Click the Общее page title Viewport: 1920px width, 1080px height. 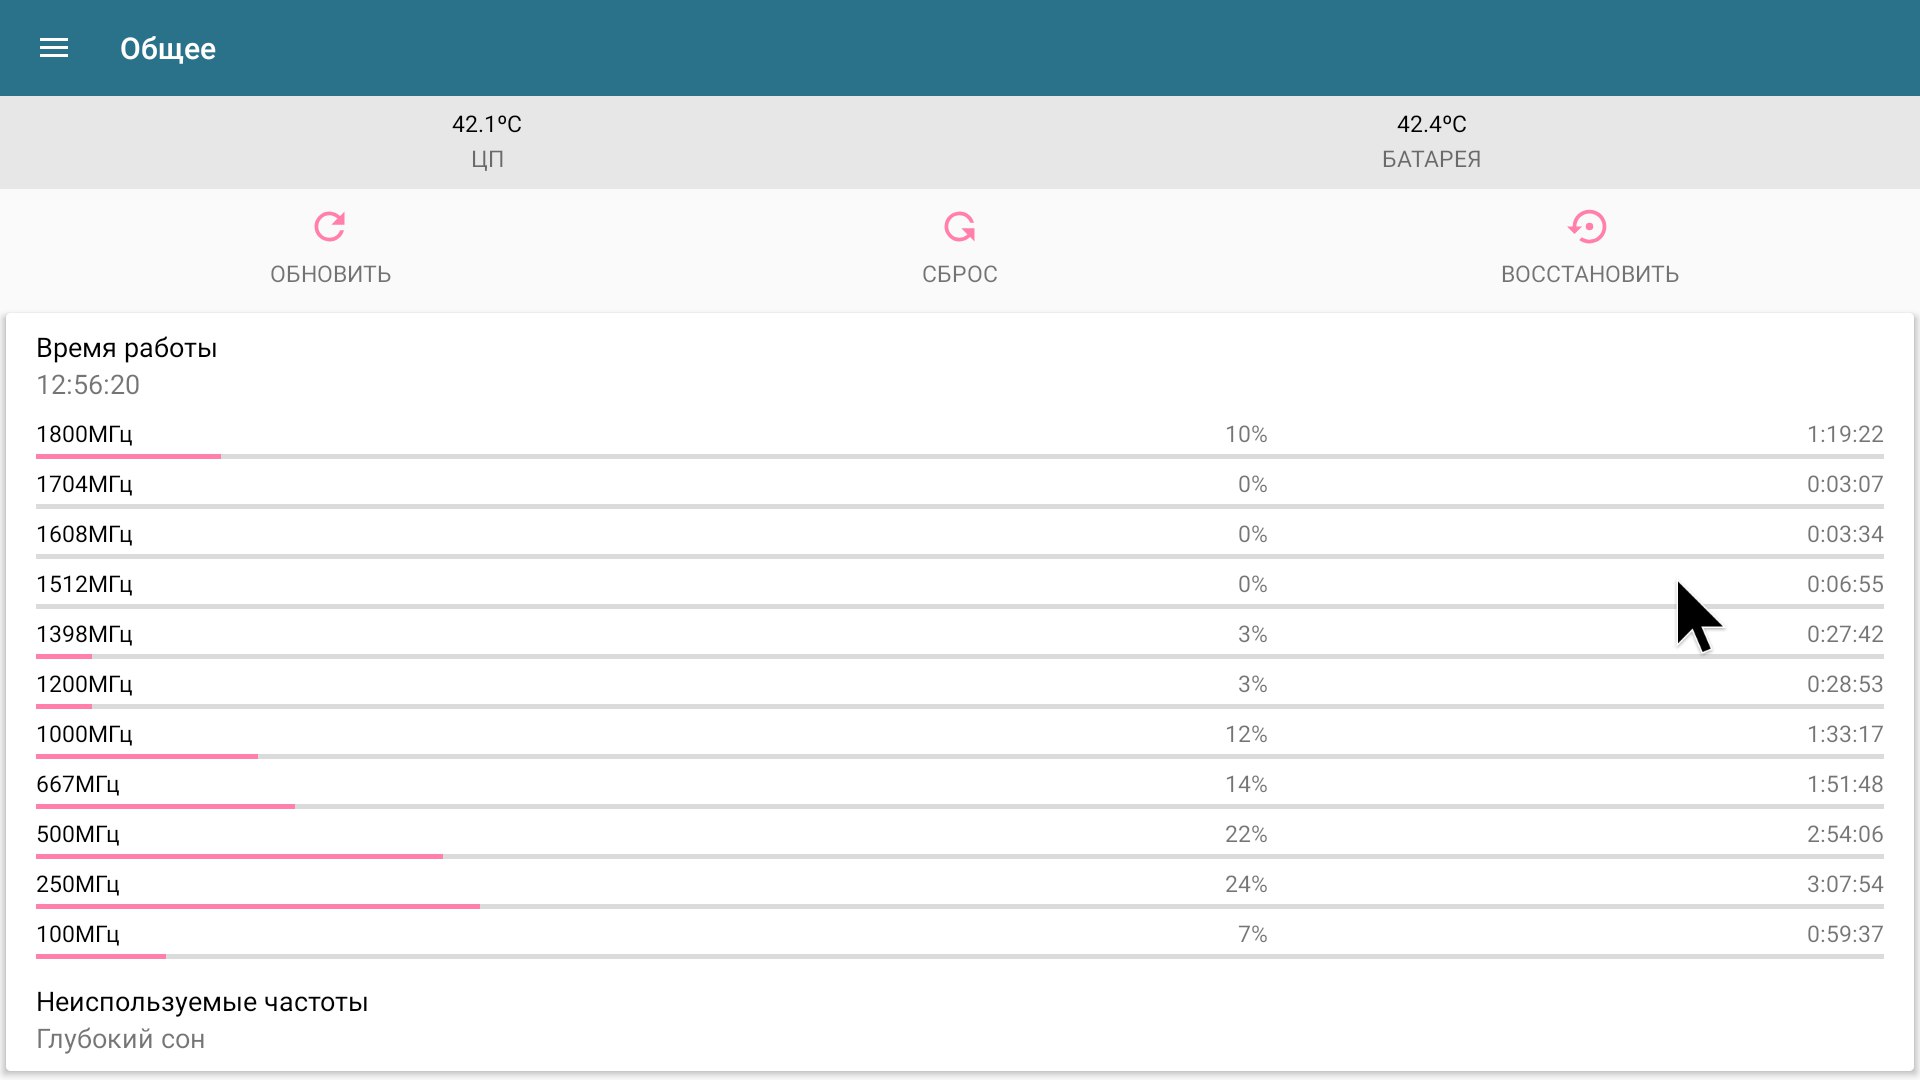click(x=168, y=49)
